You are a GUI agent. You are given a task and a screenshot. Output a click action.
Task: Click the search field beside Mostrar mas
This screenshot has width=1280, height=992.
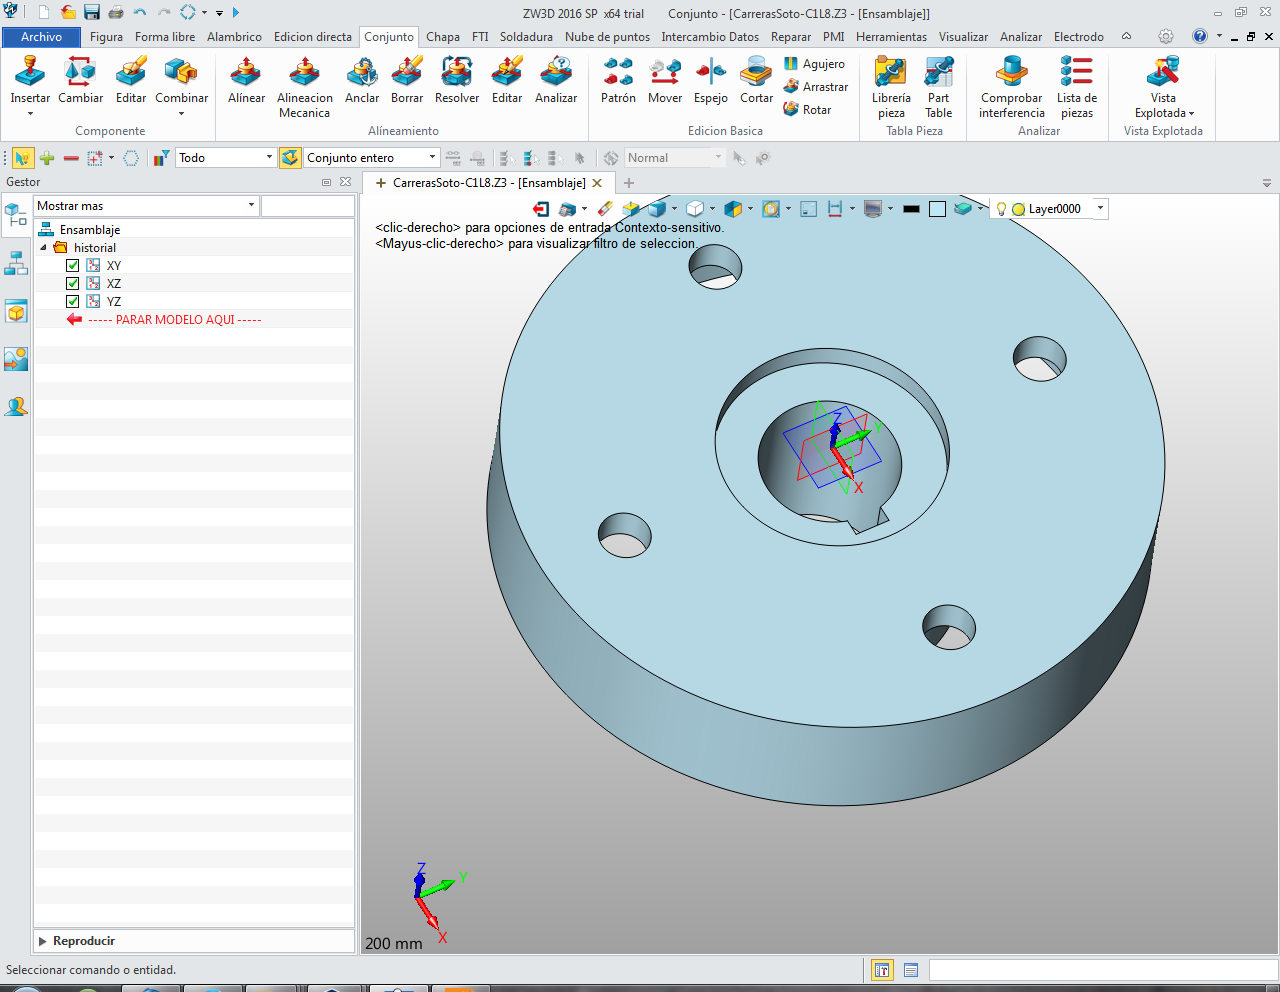pyautogui.click(x=308, y=206)
